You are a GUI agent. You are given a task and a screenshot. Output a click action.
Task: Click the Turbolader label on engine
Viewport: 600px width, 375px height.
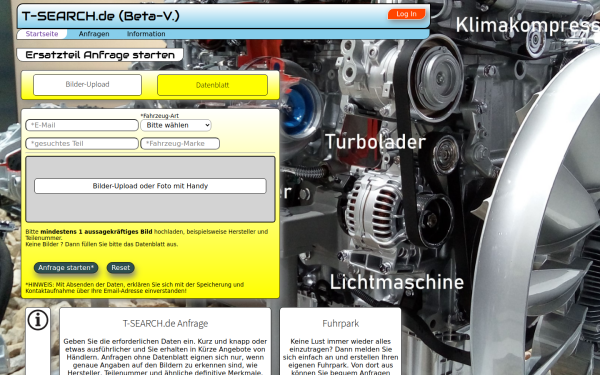click(375, 142)
